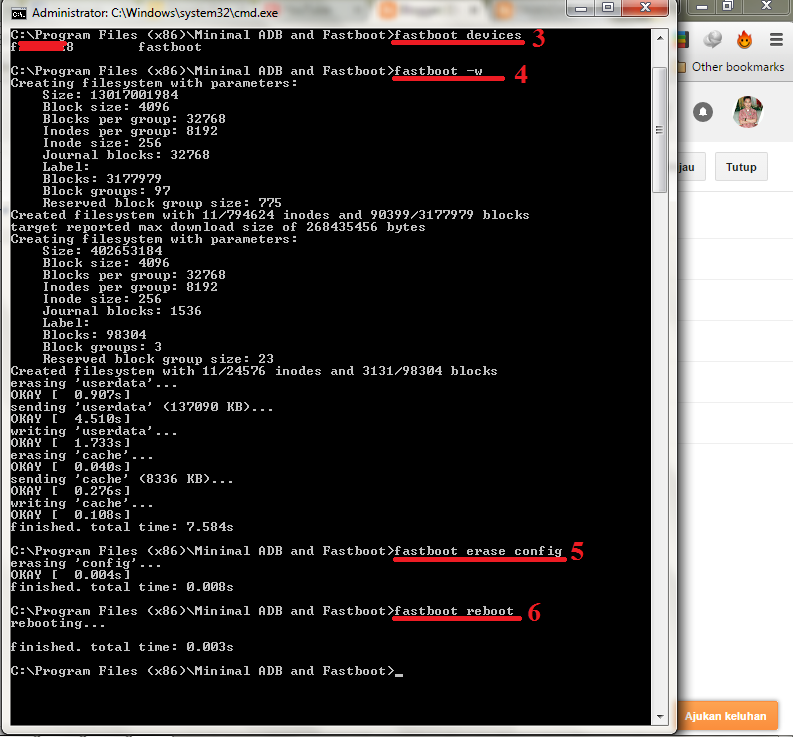Image resolution: width=793 pixels, height=737 pixels.
Task: Click the notification bell icon in browser
Action: (x=702, y=112)
